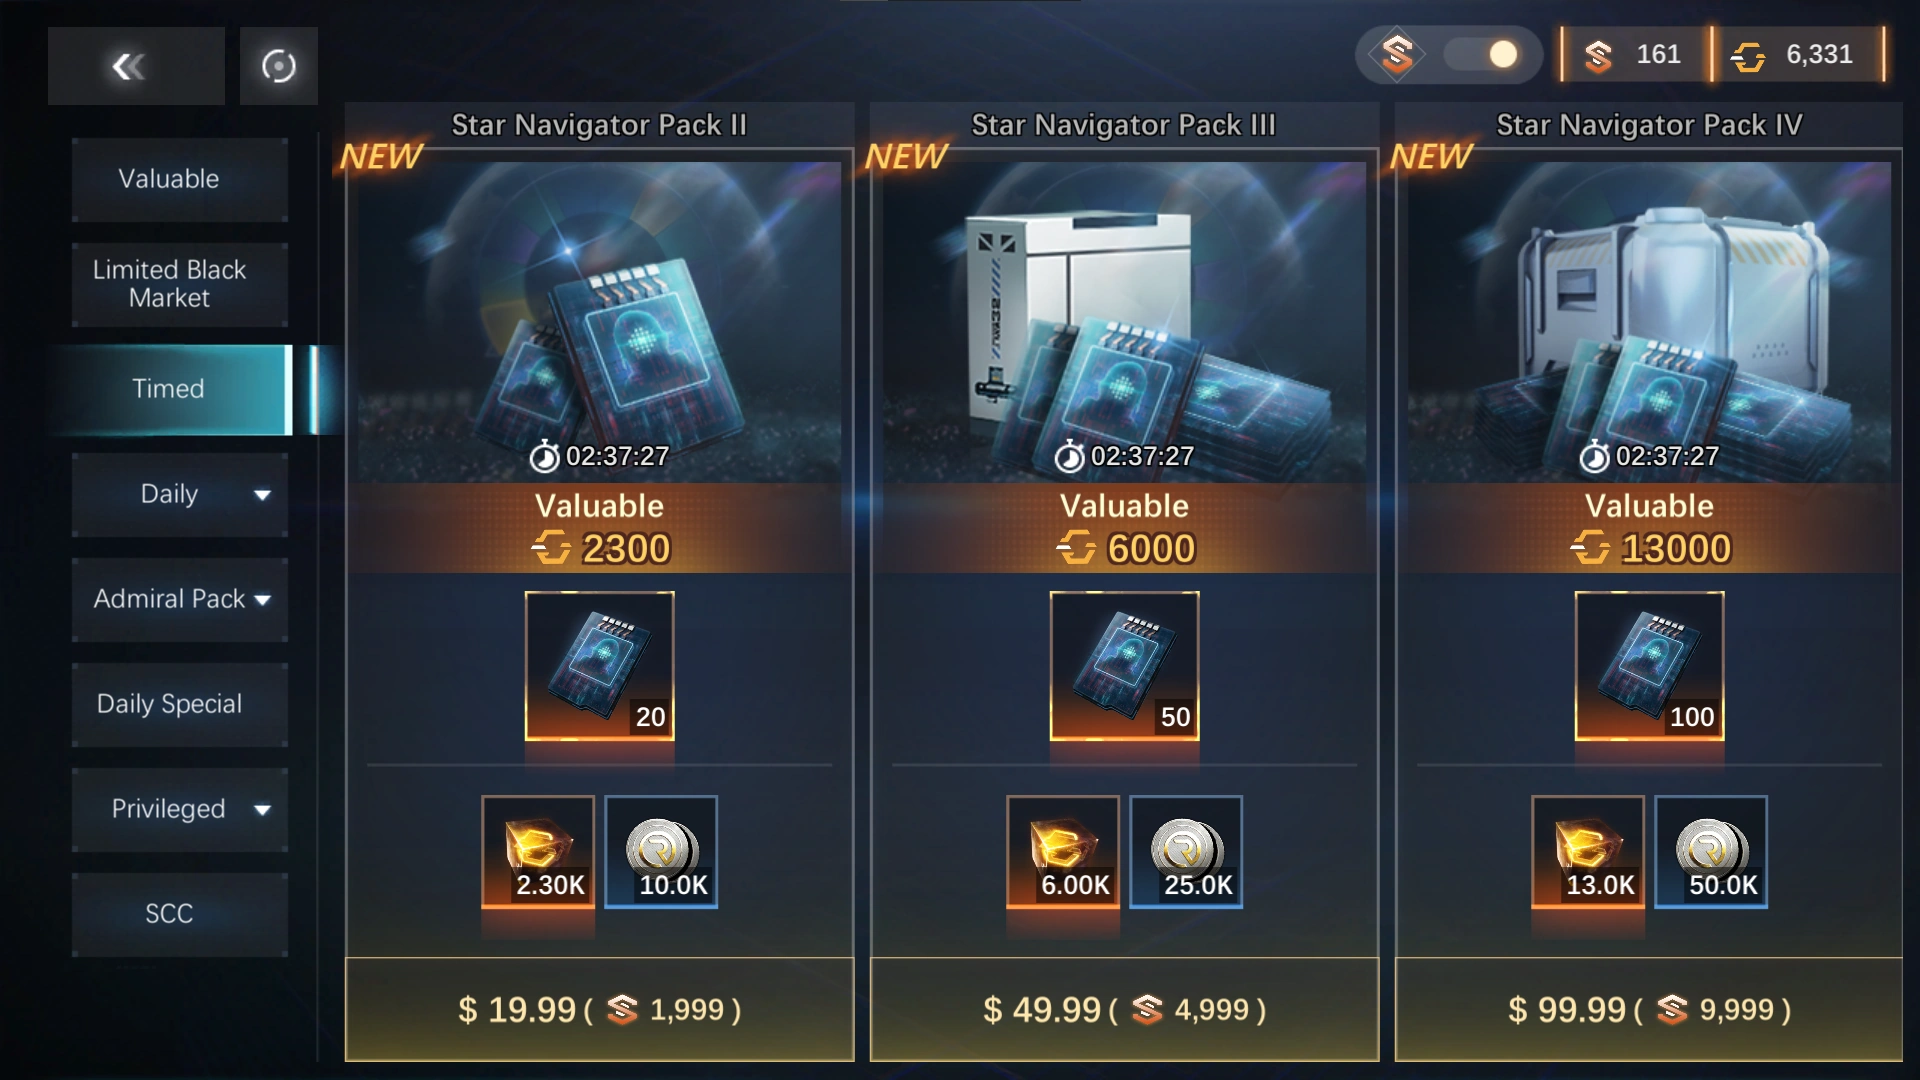1920x1080 pixels.
Task: Click the 20 navigator chips item in Pack II
Action: point(600,666)
